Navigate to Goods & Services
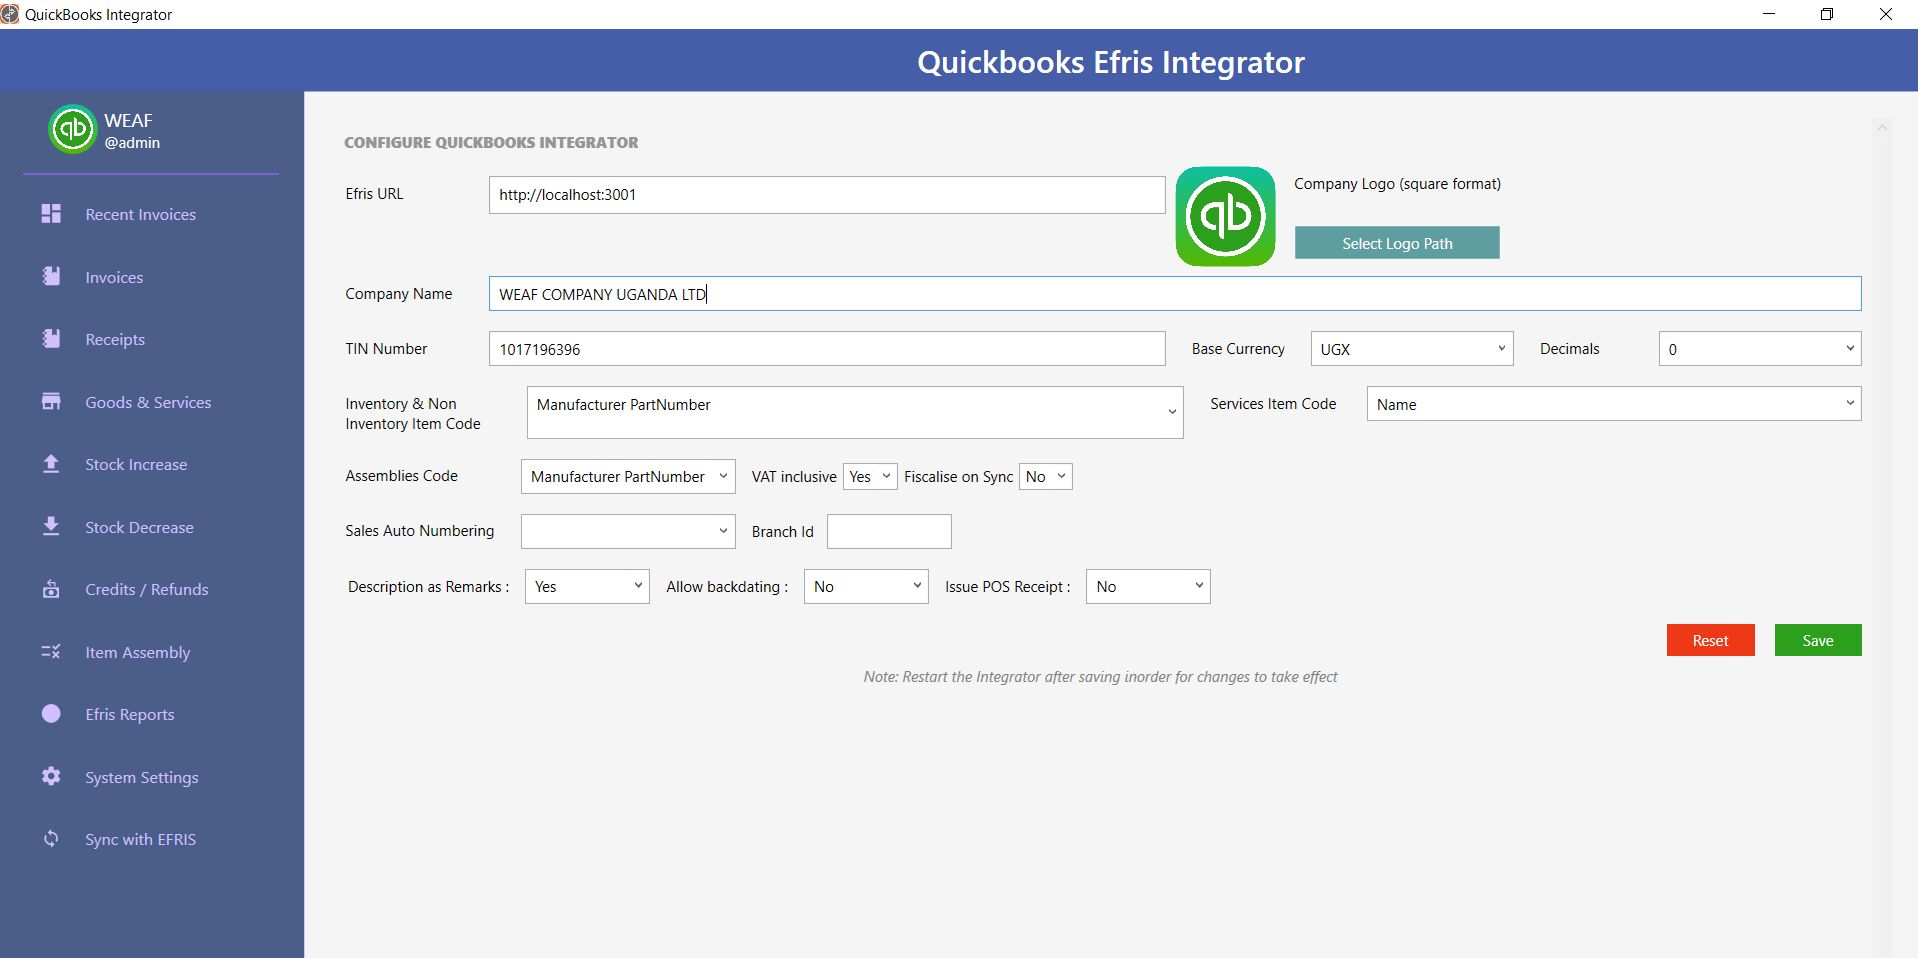1918x958 pixels. click(x=148, y=402)
